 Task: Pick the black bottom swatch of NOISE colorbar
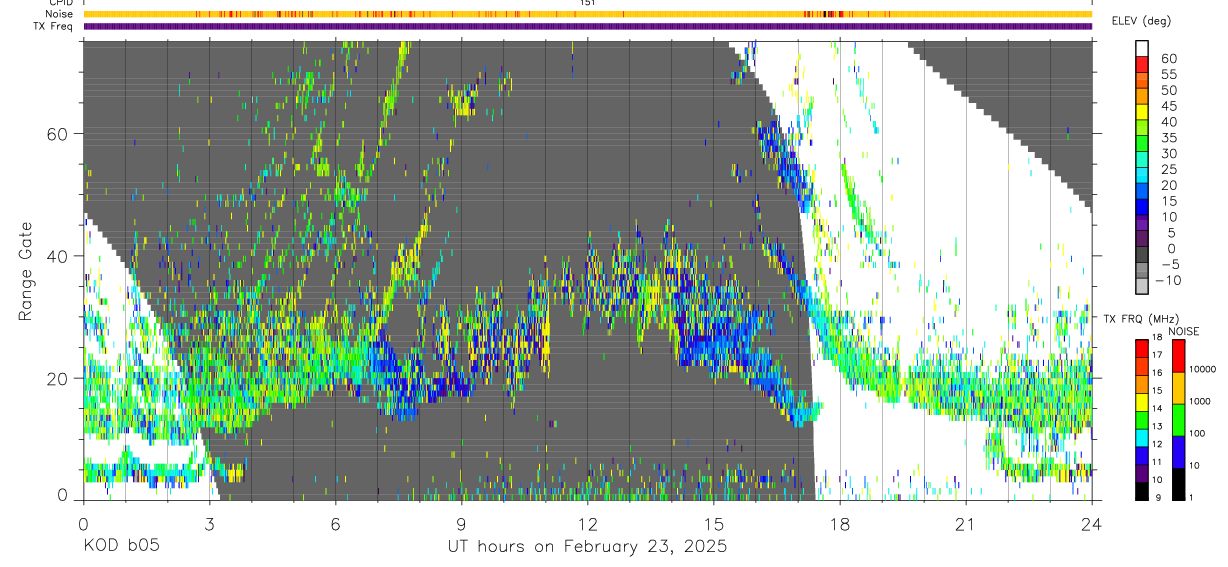pos(1177,484)
